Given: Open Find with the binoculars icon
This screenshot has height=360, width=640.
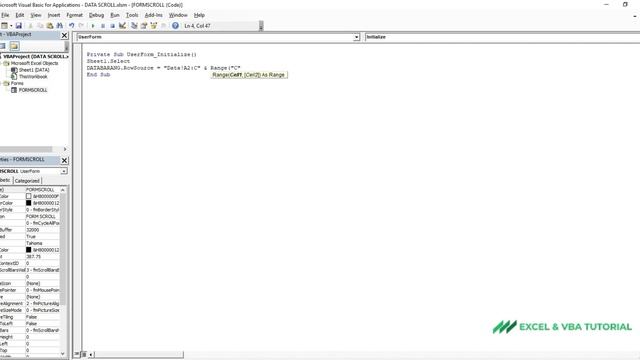Looking at the screenshot, I should pyautogui.click(x=60, y=26).
